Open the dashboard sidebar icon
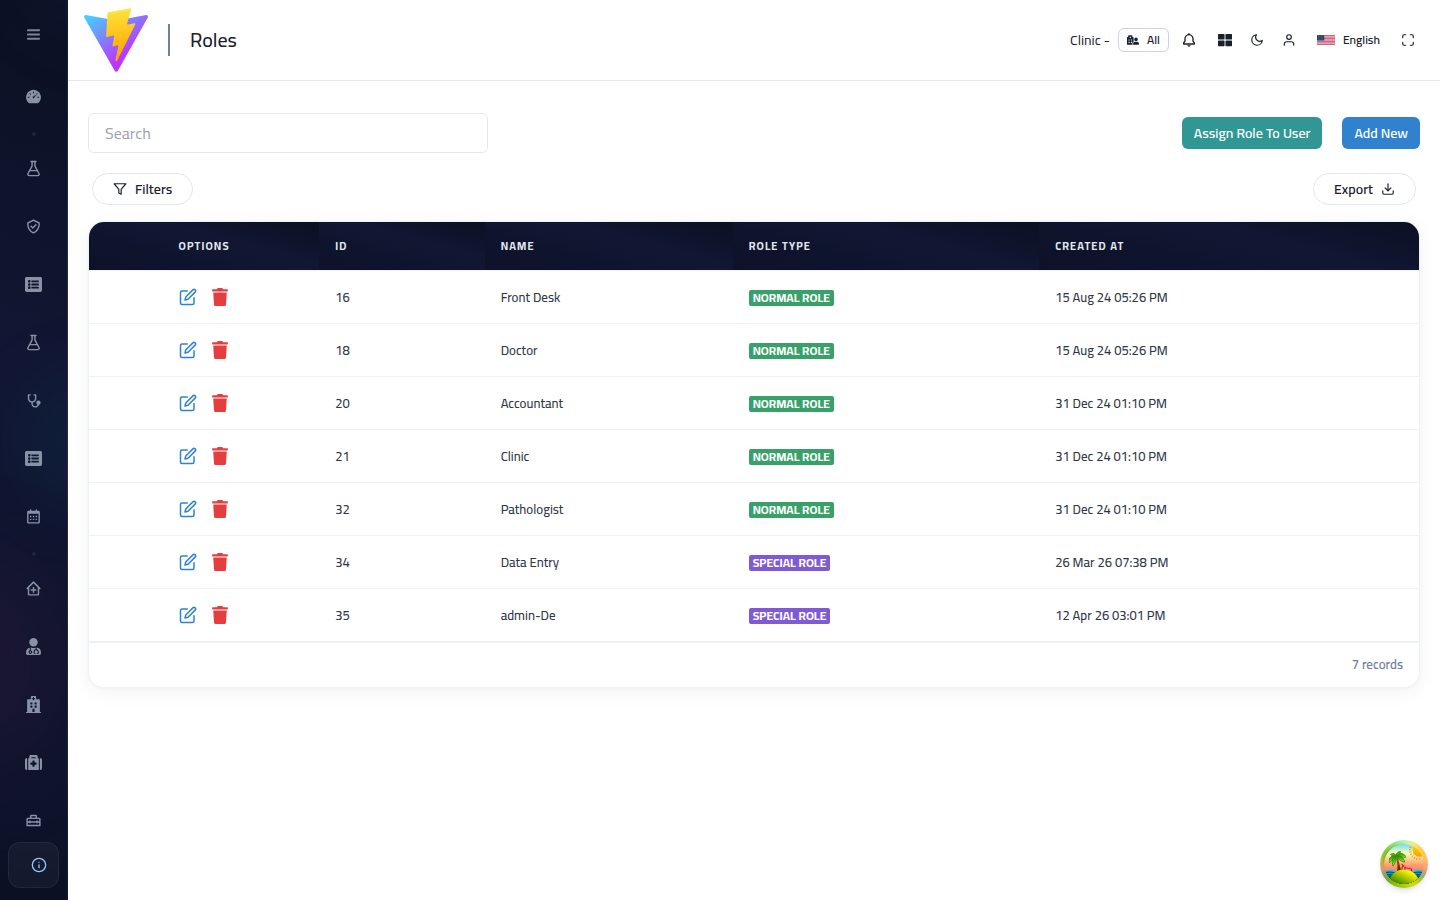Image resolution: width=1440 pixels, height=900 pixels. coord(33,97)
